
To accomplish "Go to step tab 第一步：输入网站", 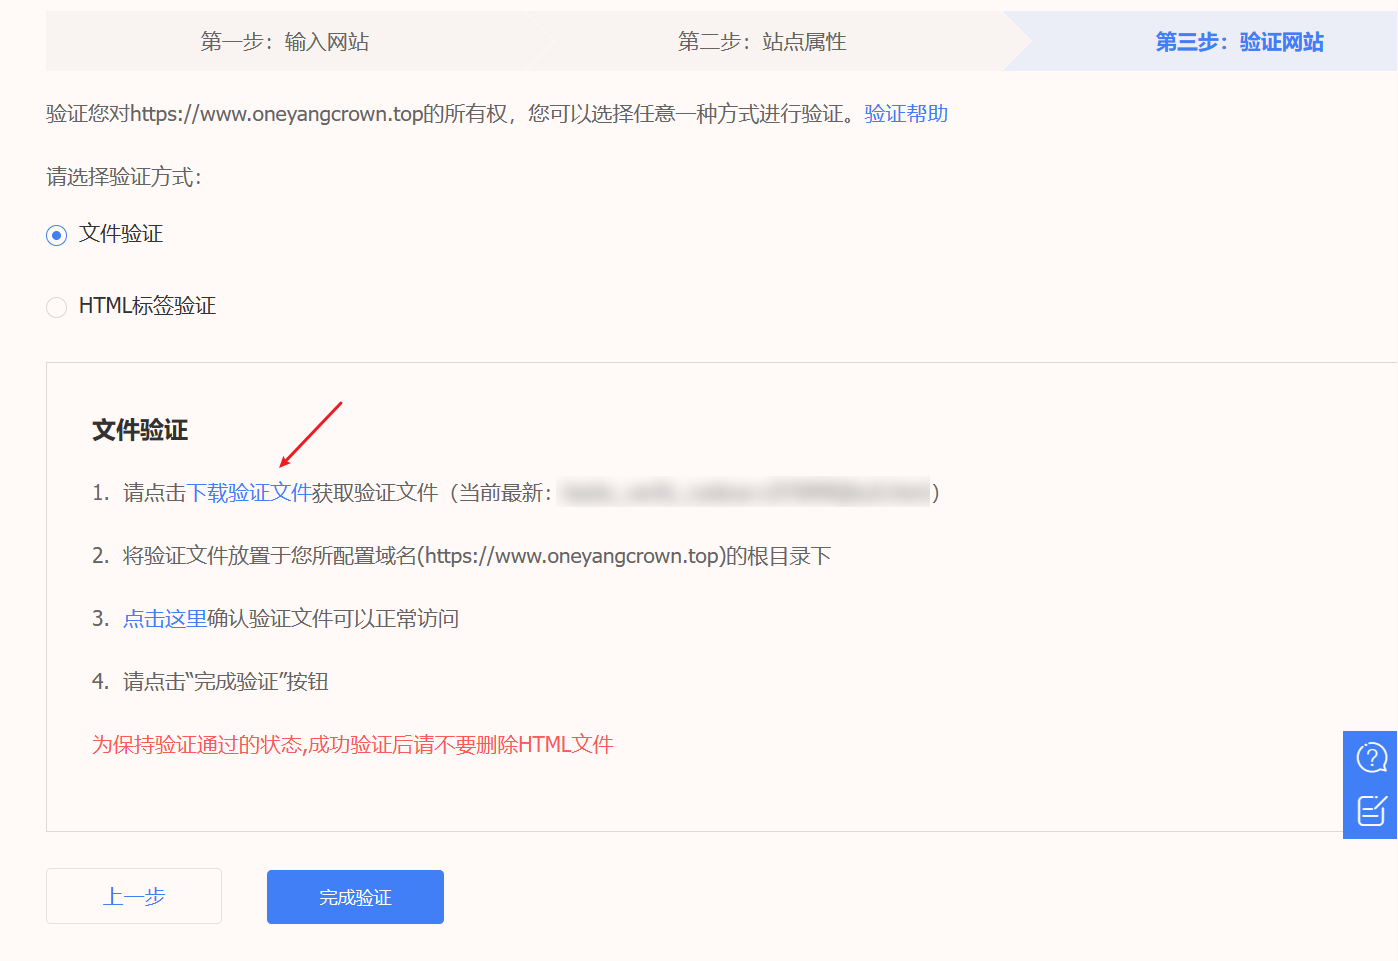I will [x=285, y=42].
